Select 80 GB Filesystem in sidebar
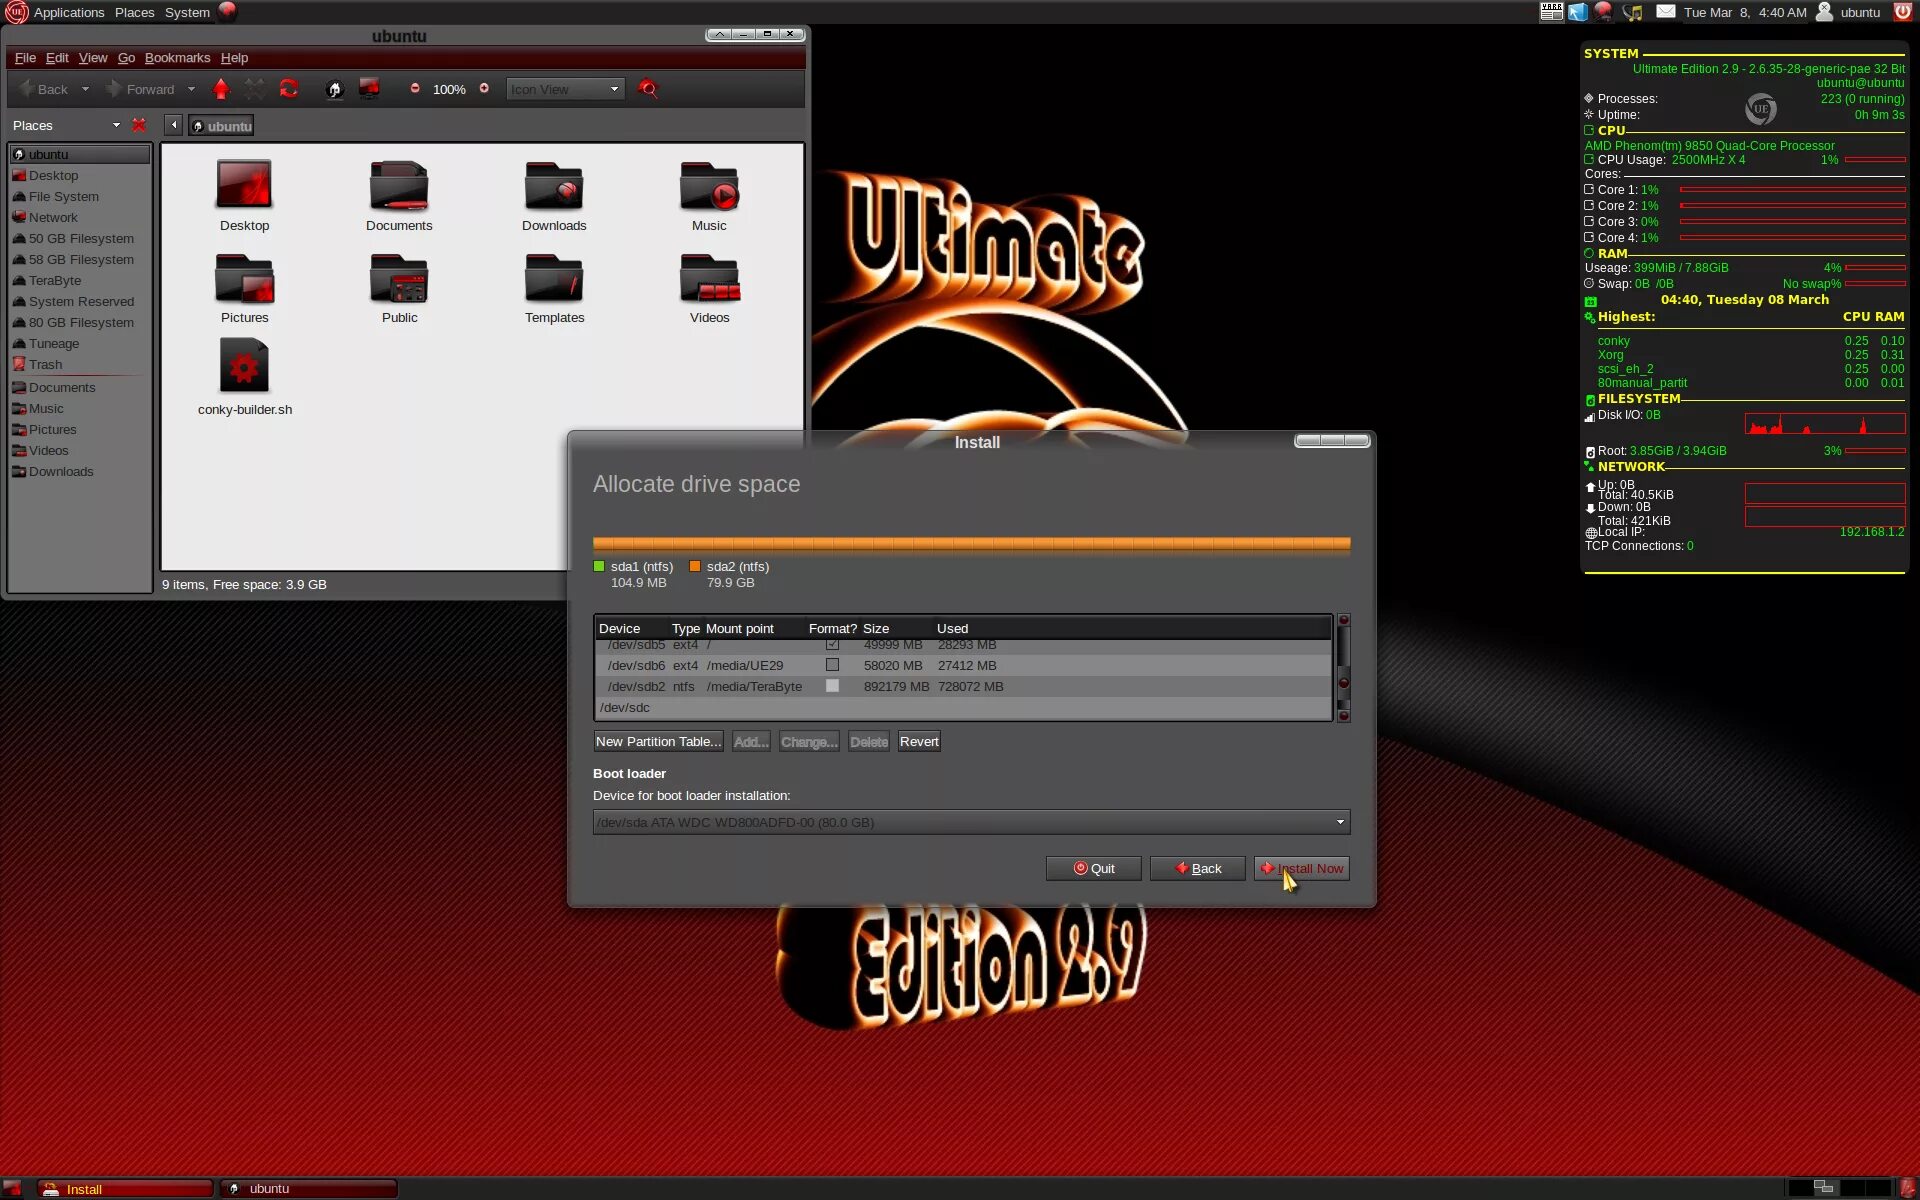Screen dimensions: 1920x1200 coord(81,322)
